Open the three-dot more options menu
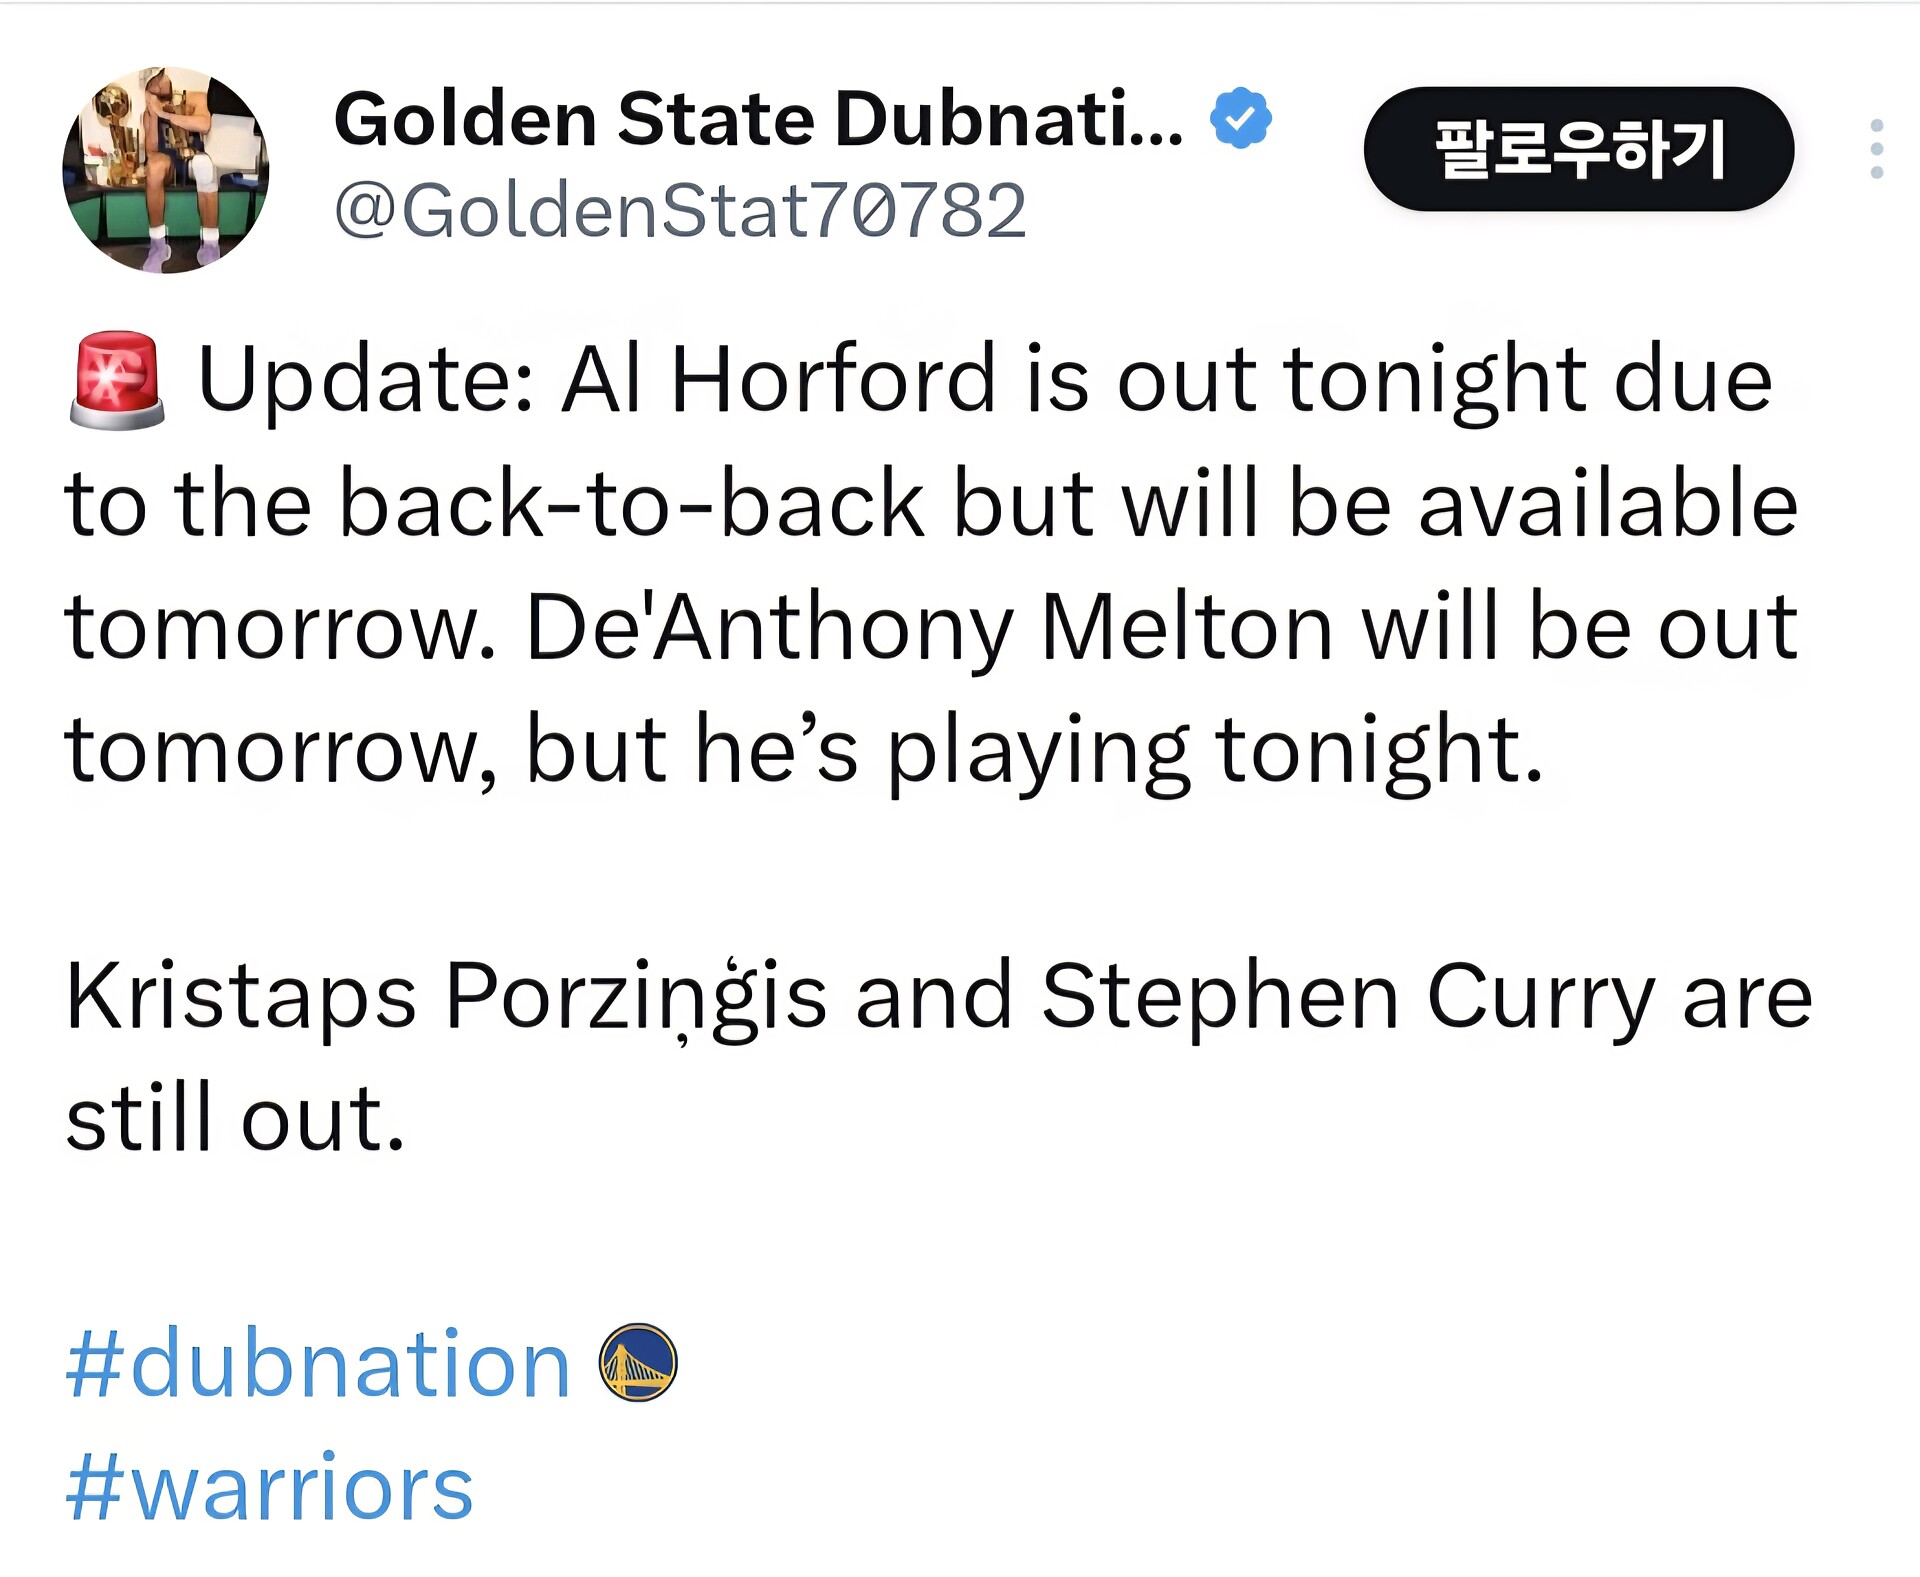Image resolution: width=1920 pixels, height=1577 pixels. tap(1876, 149)
